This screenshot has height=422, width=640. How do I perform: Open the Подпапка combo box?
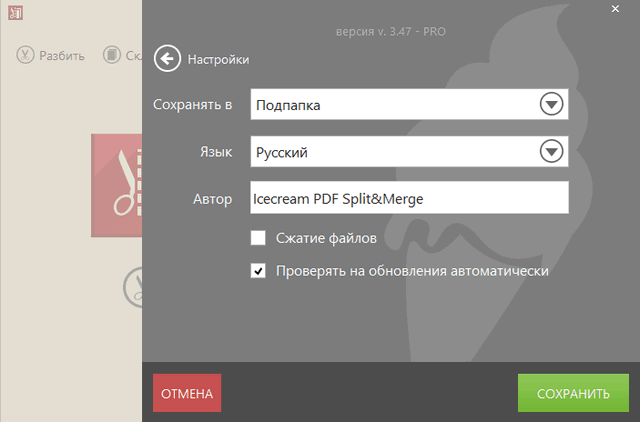390,104
